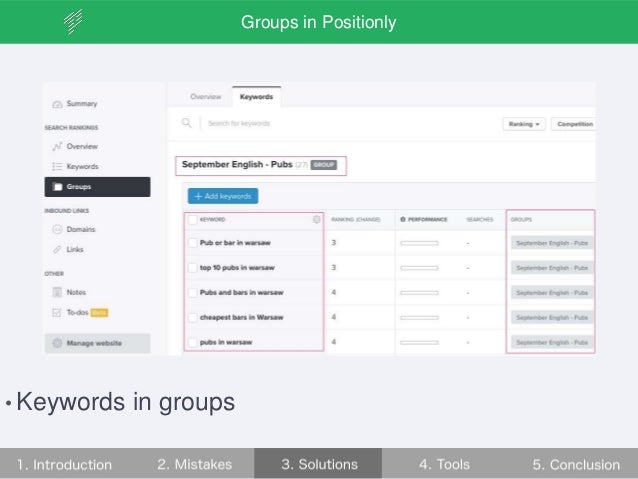Click 'September English - Pubs' group title
This screenshot has width=638, height=479.
pyautogui.click(x=237, y=164)
